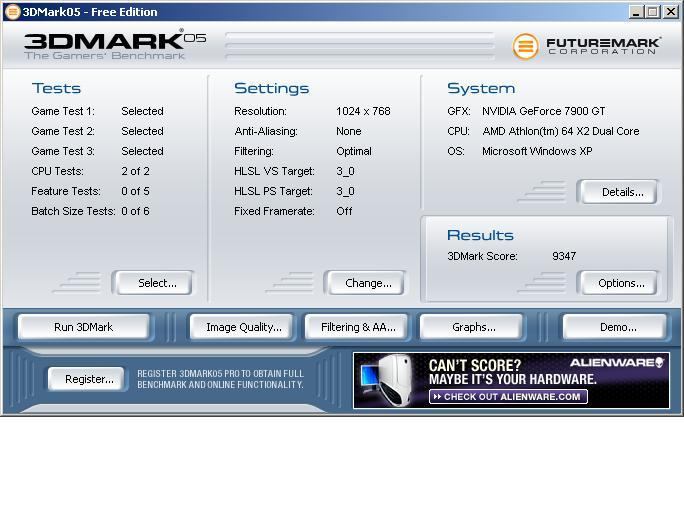The width and height of the screenshot is (684, 512).
Task: Click the 3DMark05 title bar icon
Action: [x=12, y=12]
